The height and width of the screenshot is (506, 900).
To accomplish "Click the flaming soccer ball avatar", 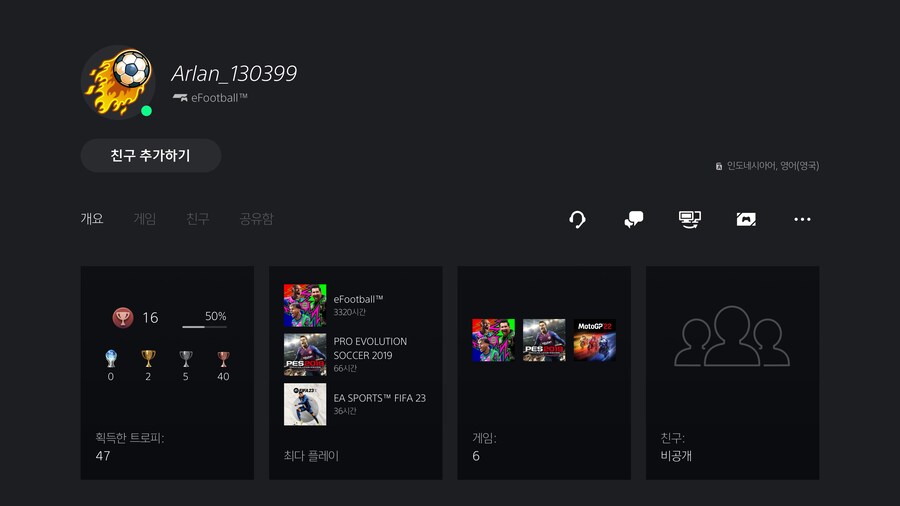I will (x=118, y=81).
